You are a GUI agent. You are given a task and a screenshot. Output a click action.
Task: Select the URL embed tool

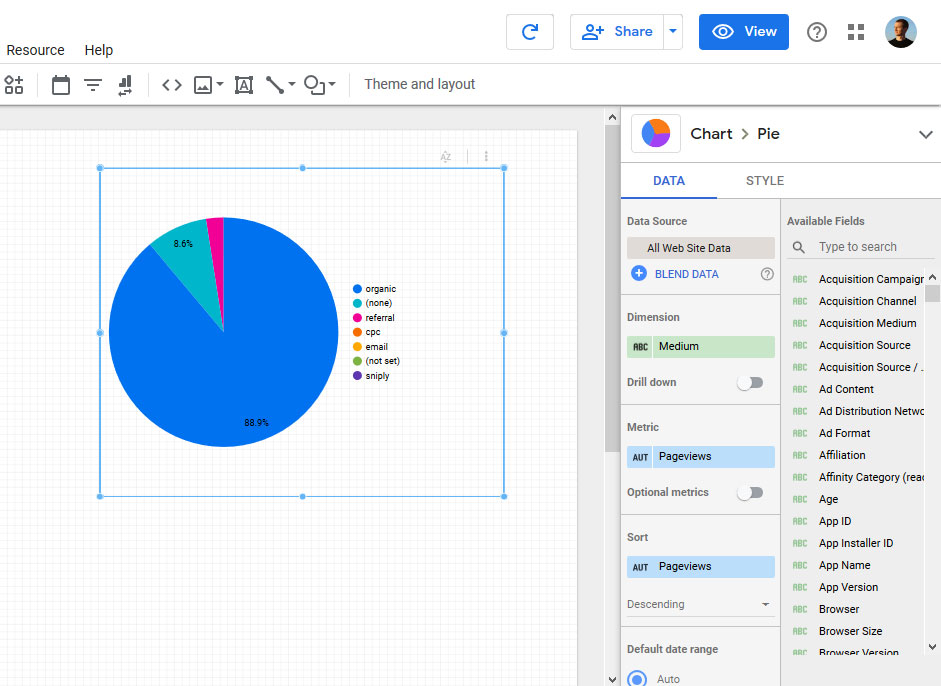click(171, 85)
